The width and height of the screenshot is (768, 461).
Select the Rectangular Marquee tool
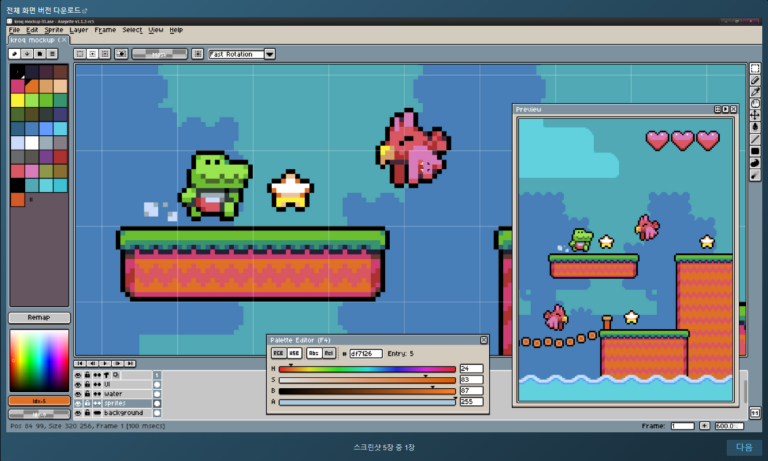click(755, 69)
